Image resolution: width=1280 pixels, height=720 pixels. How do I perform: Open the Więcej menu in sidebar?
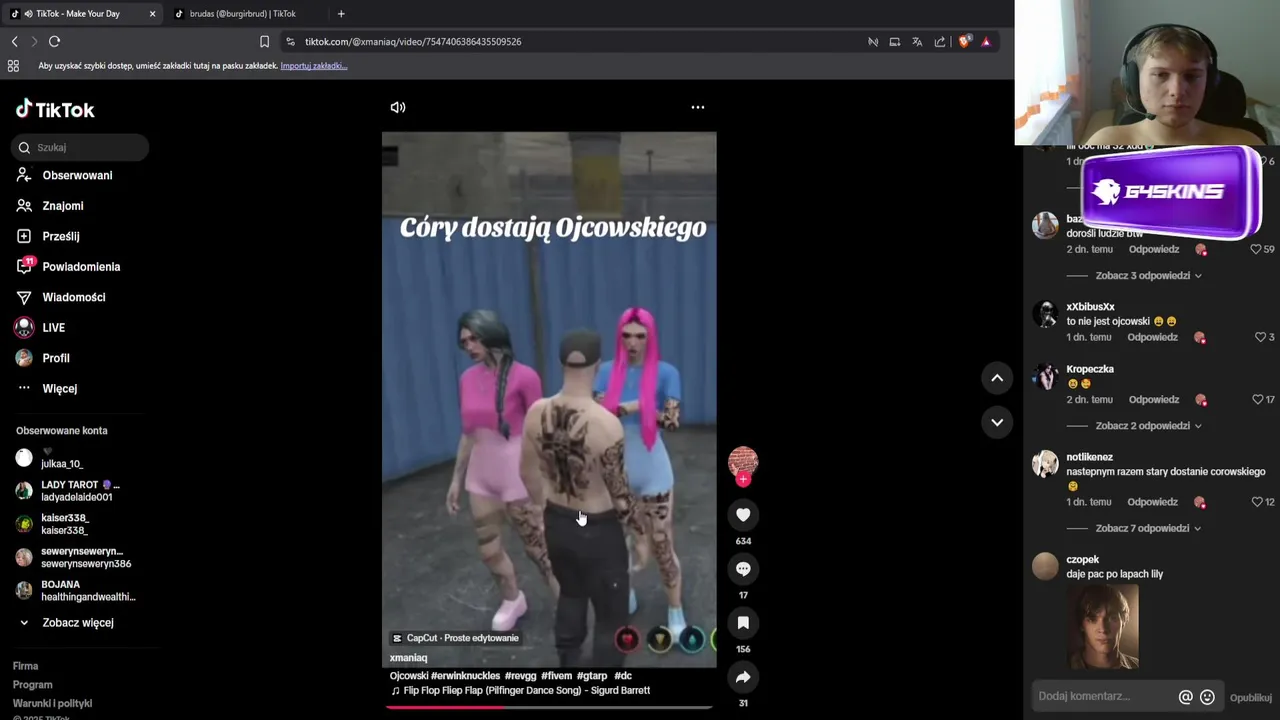[x=59, y=388]
